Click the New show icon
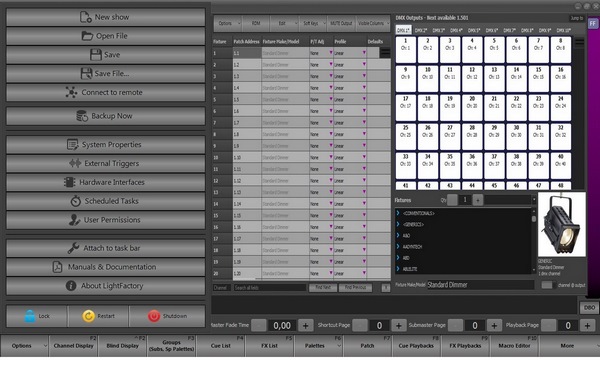 click(85, 17)
